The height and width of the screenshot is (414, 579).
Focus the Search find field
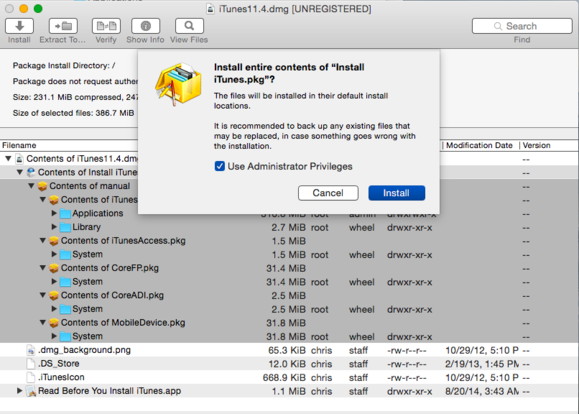coord(522,26)
